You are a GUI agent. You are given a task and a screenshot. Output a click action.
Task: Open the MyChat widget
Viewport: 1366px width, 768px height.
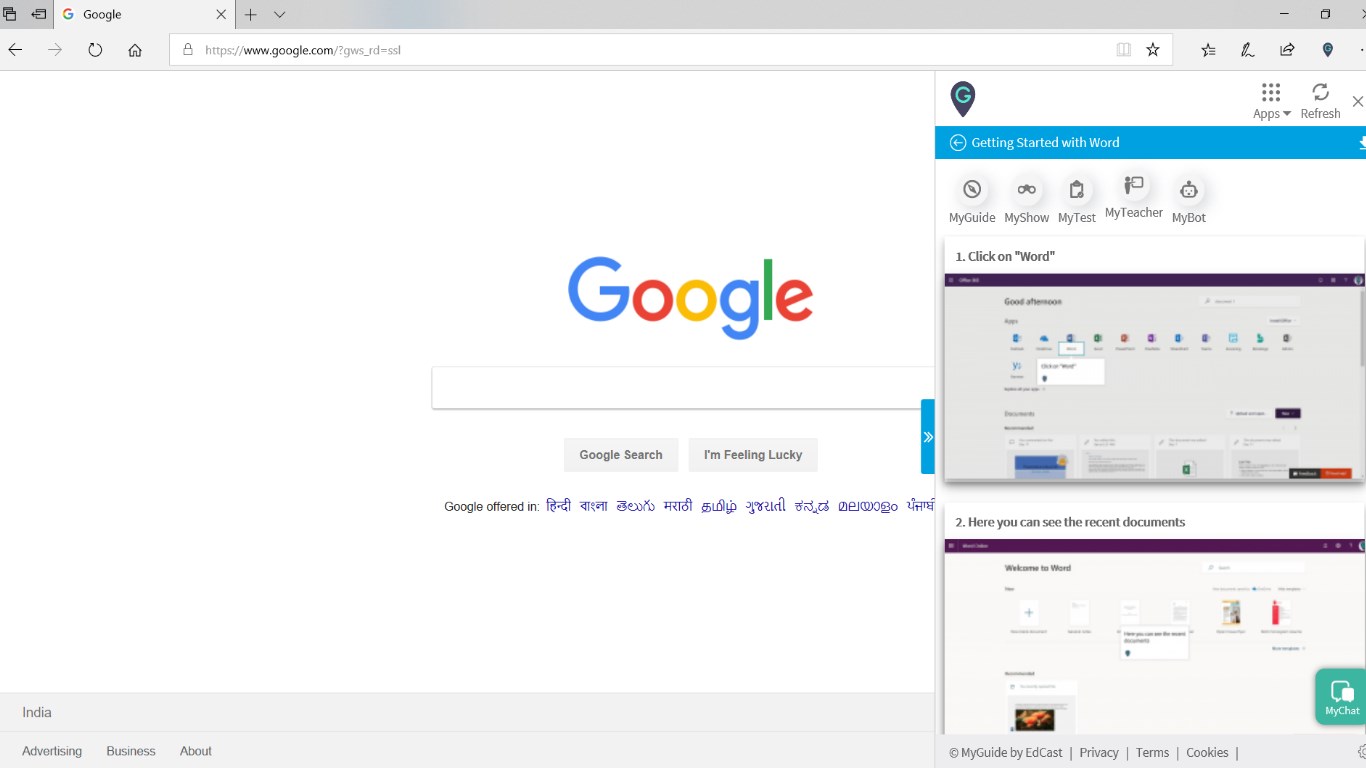tap(1341, 696)
